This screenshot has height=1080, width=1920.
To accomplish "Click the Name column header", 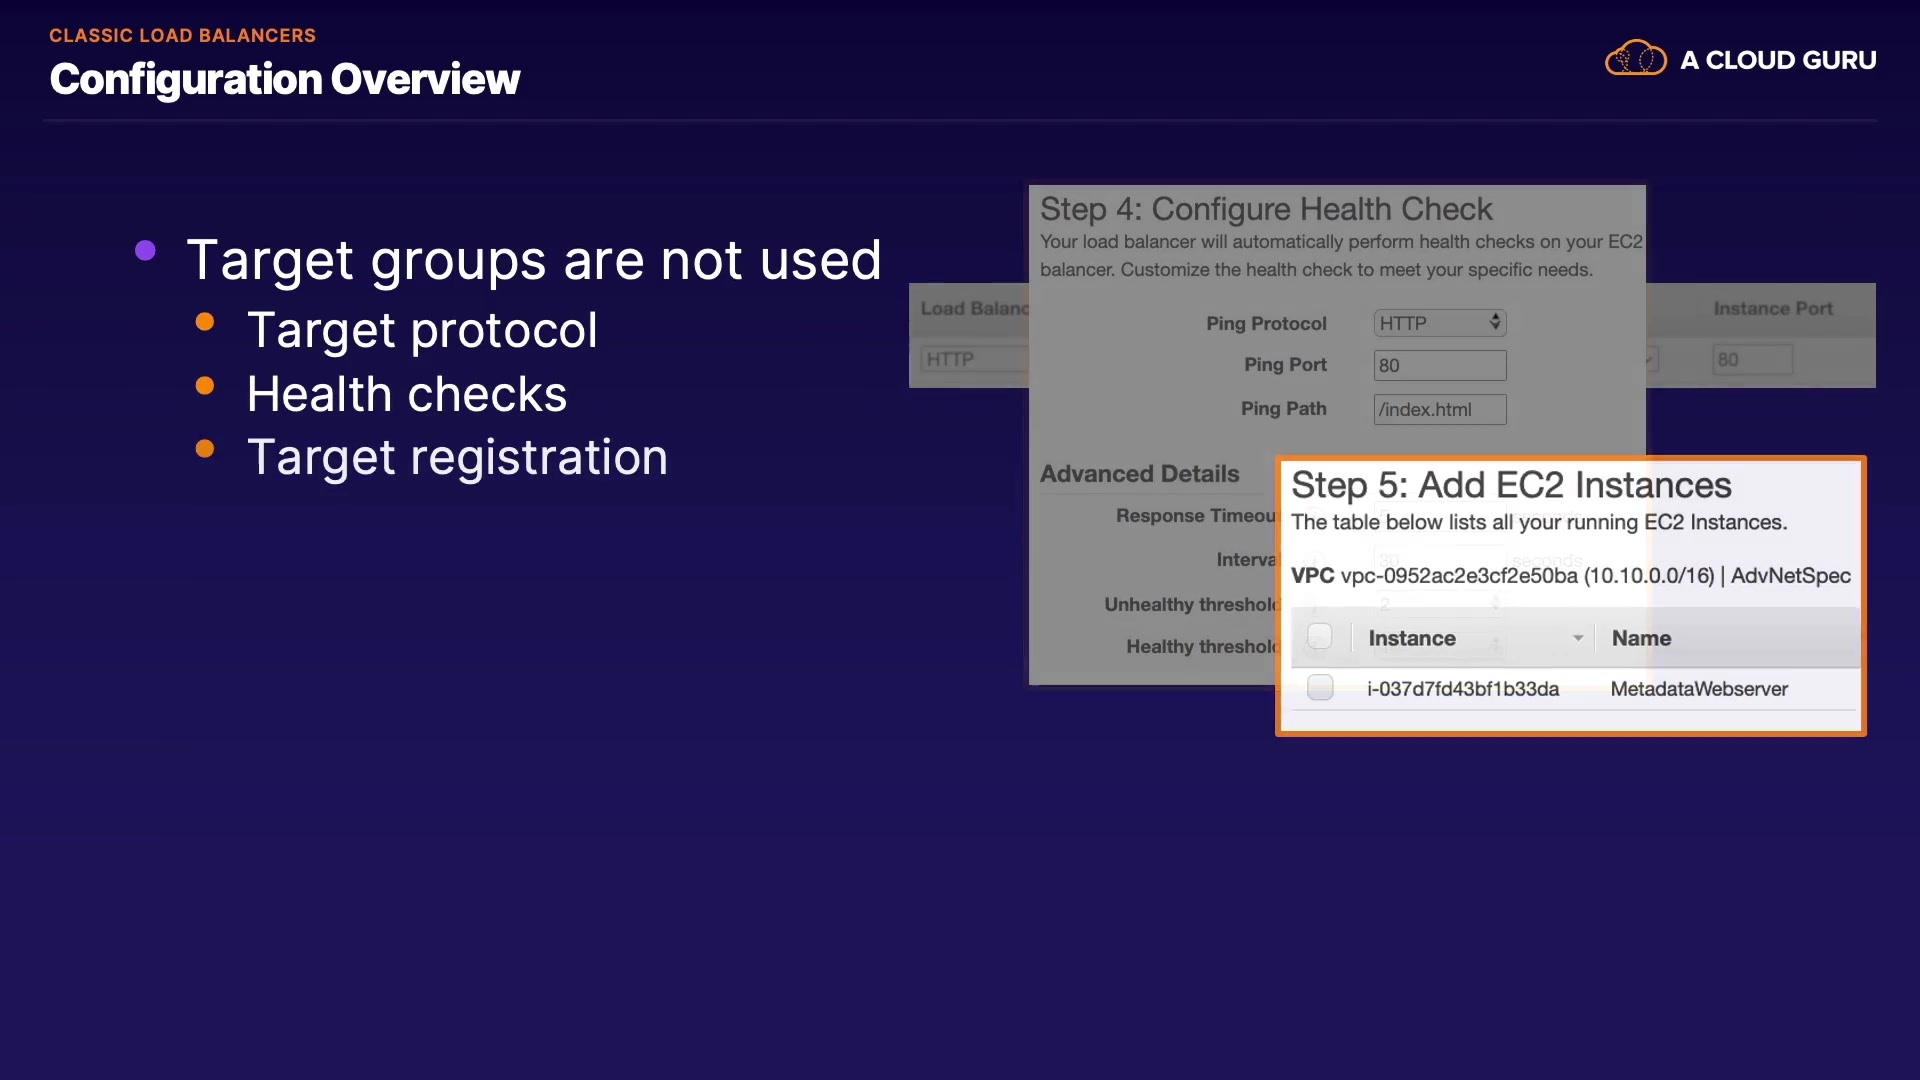I will point(1641,638).
